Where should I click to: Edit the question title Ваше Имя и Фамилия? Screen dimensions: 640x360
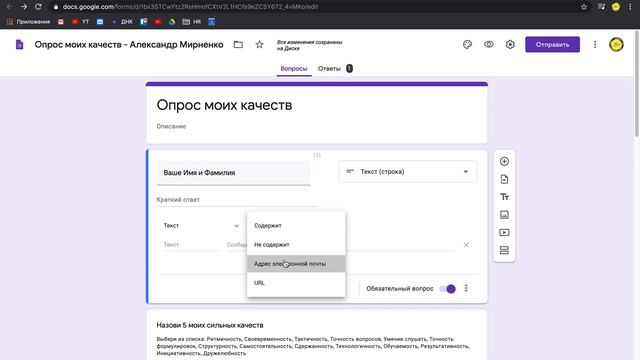tap(233, 173)
